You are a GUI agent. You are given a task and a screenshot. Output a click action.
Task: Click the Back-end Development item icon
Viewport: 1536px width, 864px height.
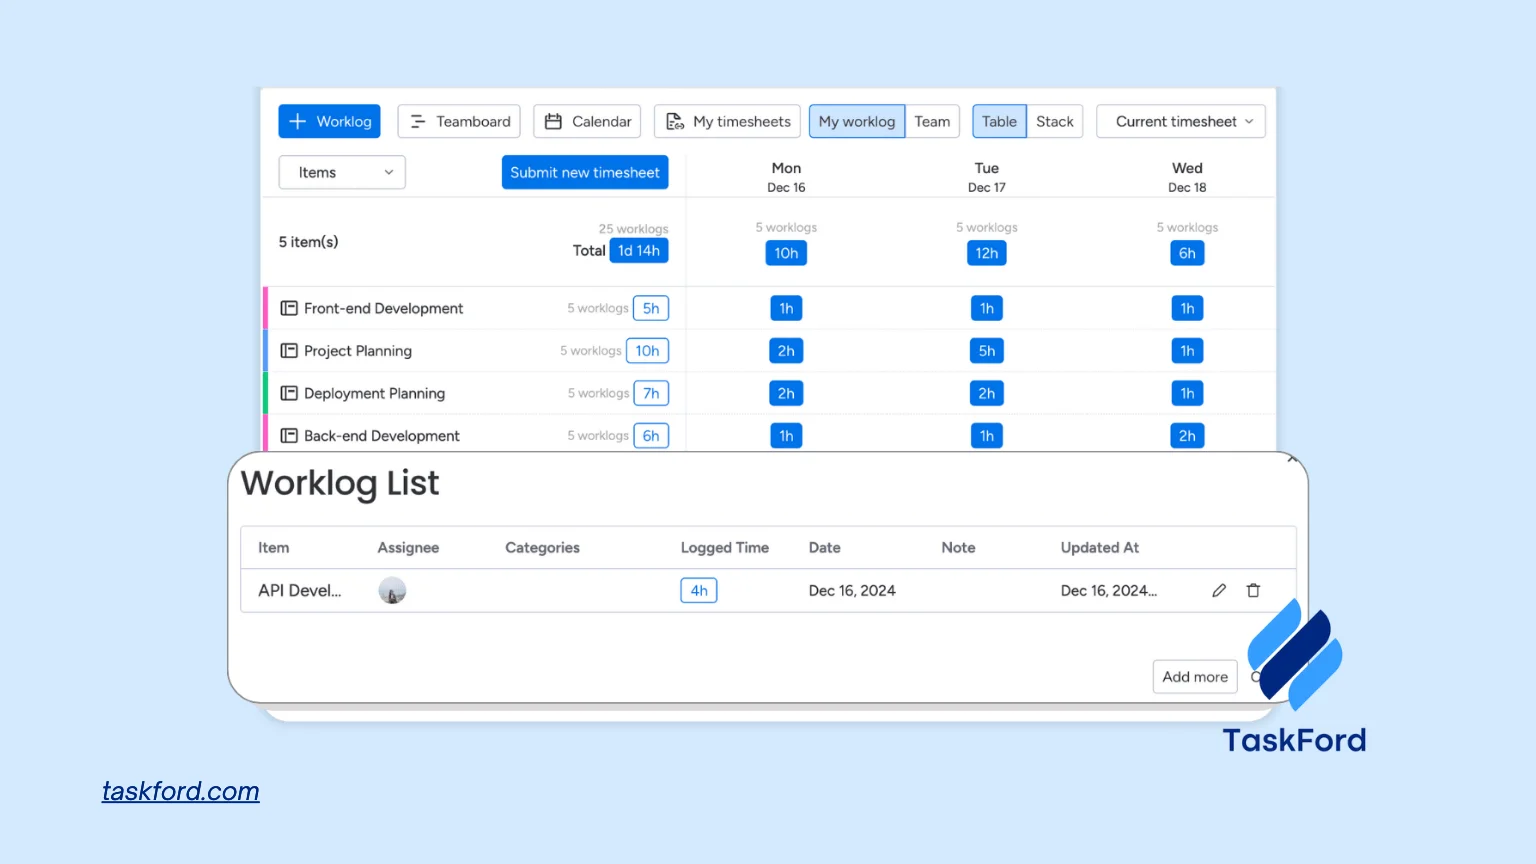click(x=289, y=436)
